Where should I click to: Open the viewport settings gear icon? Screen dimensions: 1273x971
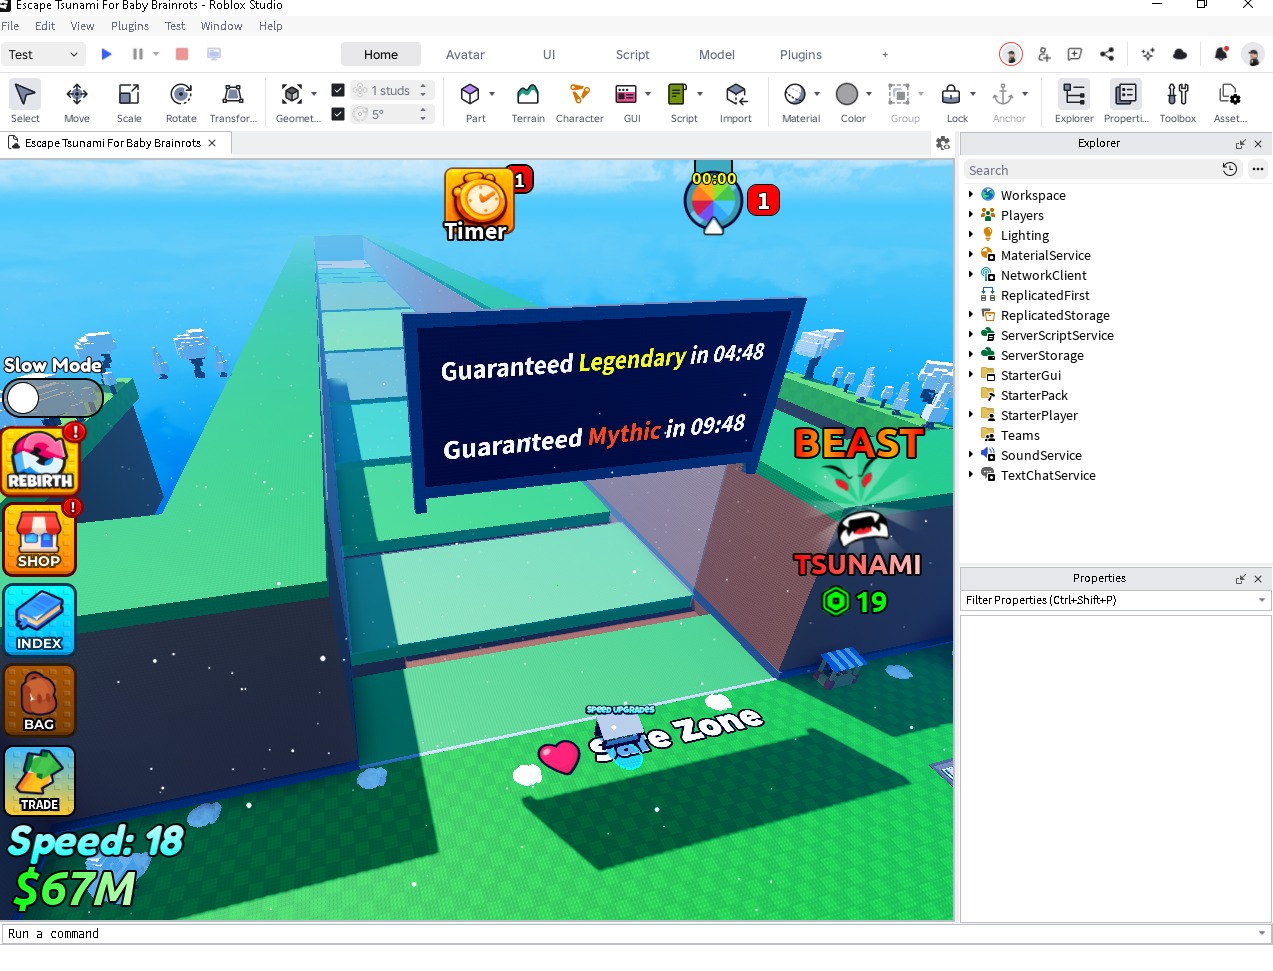[942, 143]
